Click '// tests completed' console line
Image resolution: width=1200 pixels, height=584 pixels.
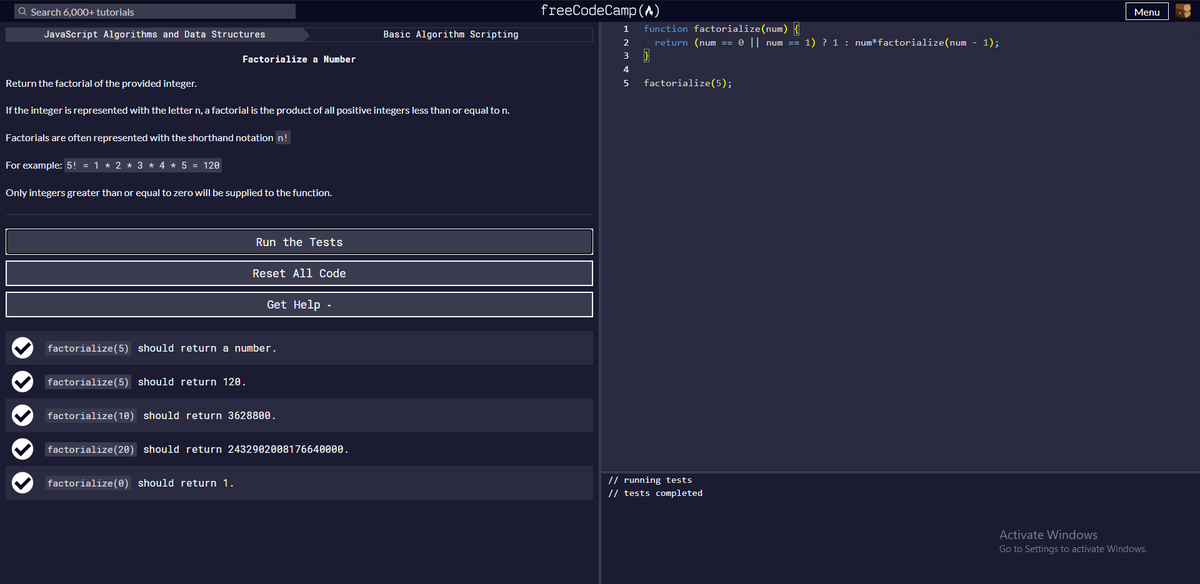[x=656, y=493]
